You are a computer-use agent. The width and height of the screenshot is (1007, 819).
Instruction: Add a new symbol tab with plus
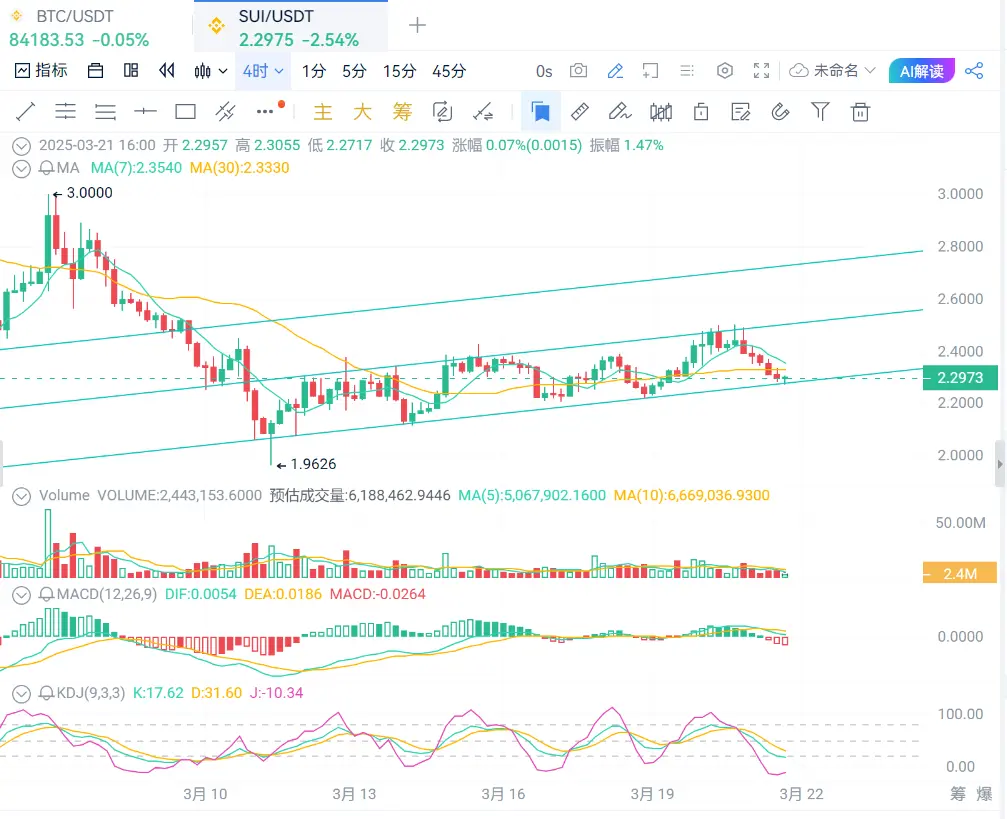click(417, 25)
